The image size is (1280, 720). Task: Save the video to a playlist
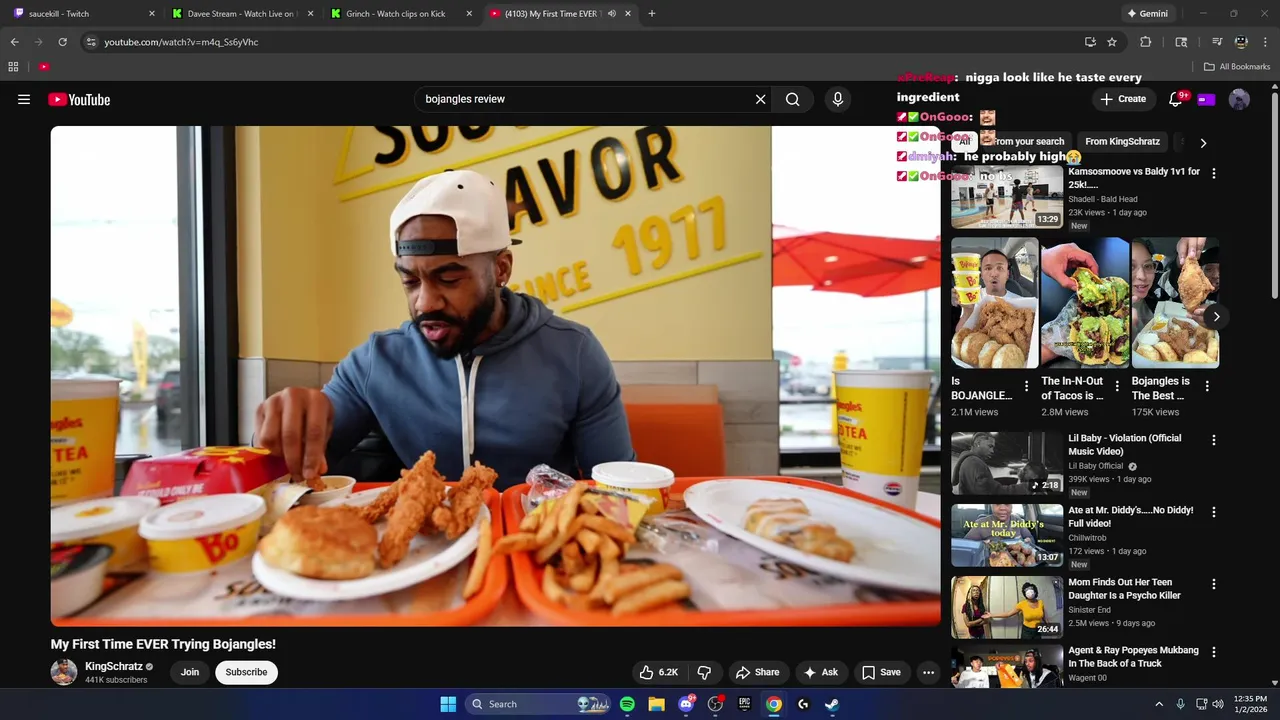coord(882,672)
